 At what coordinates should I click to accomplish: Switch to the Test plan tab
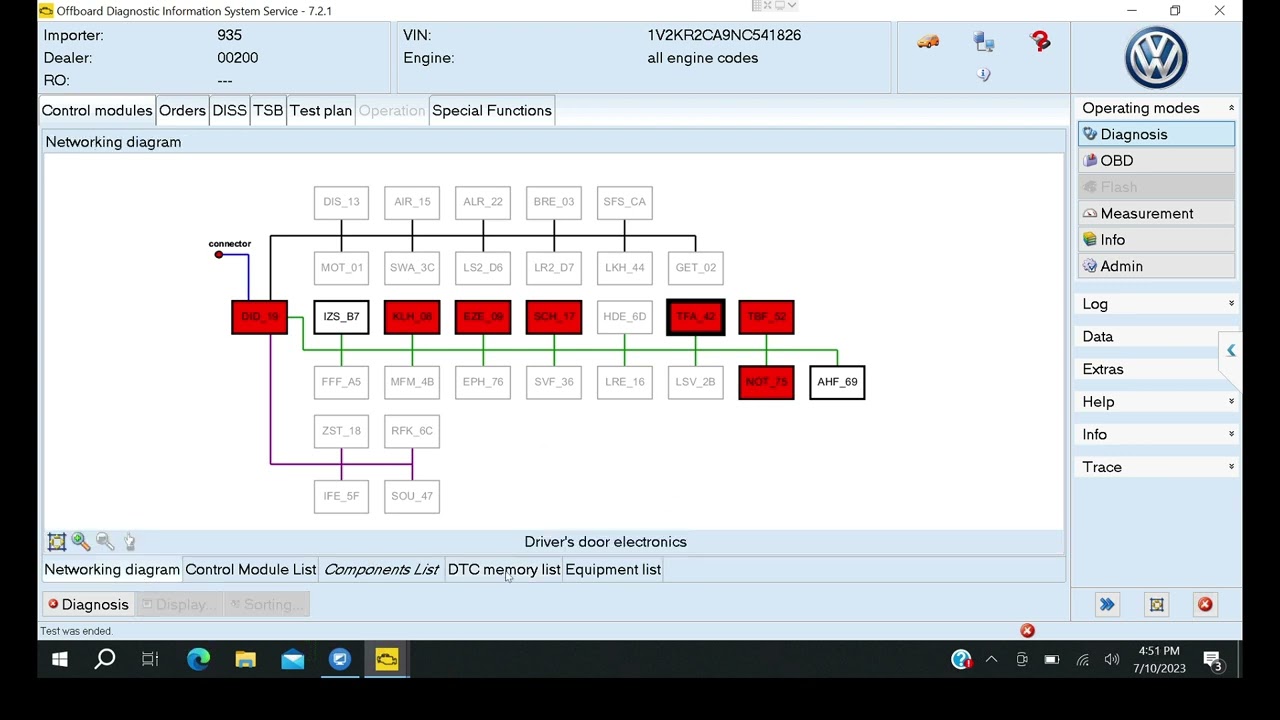pos(321,110)
